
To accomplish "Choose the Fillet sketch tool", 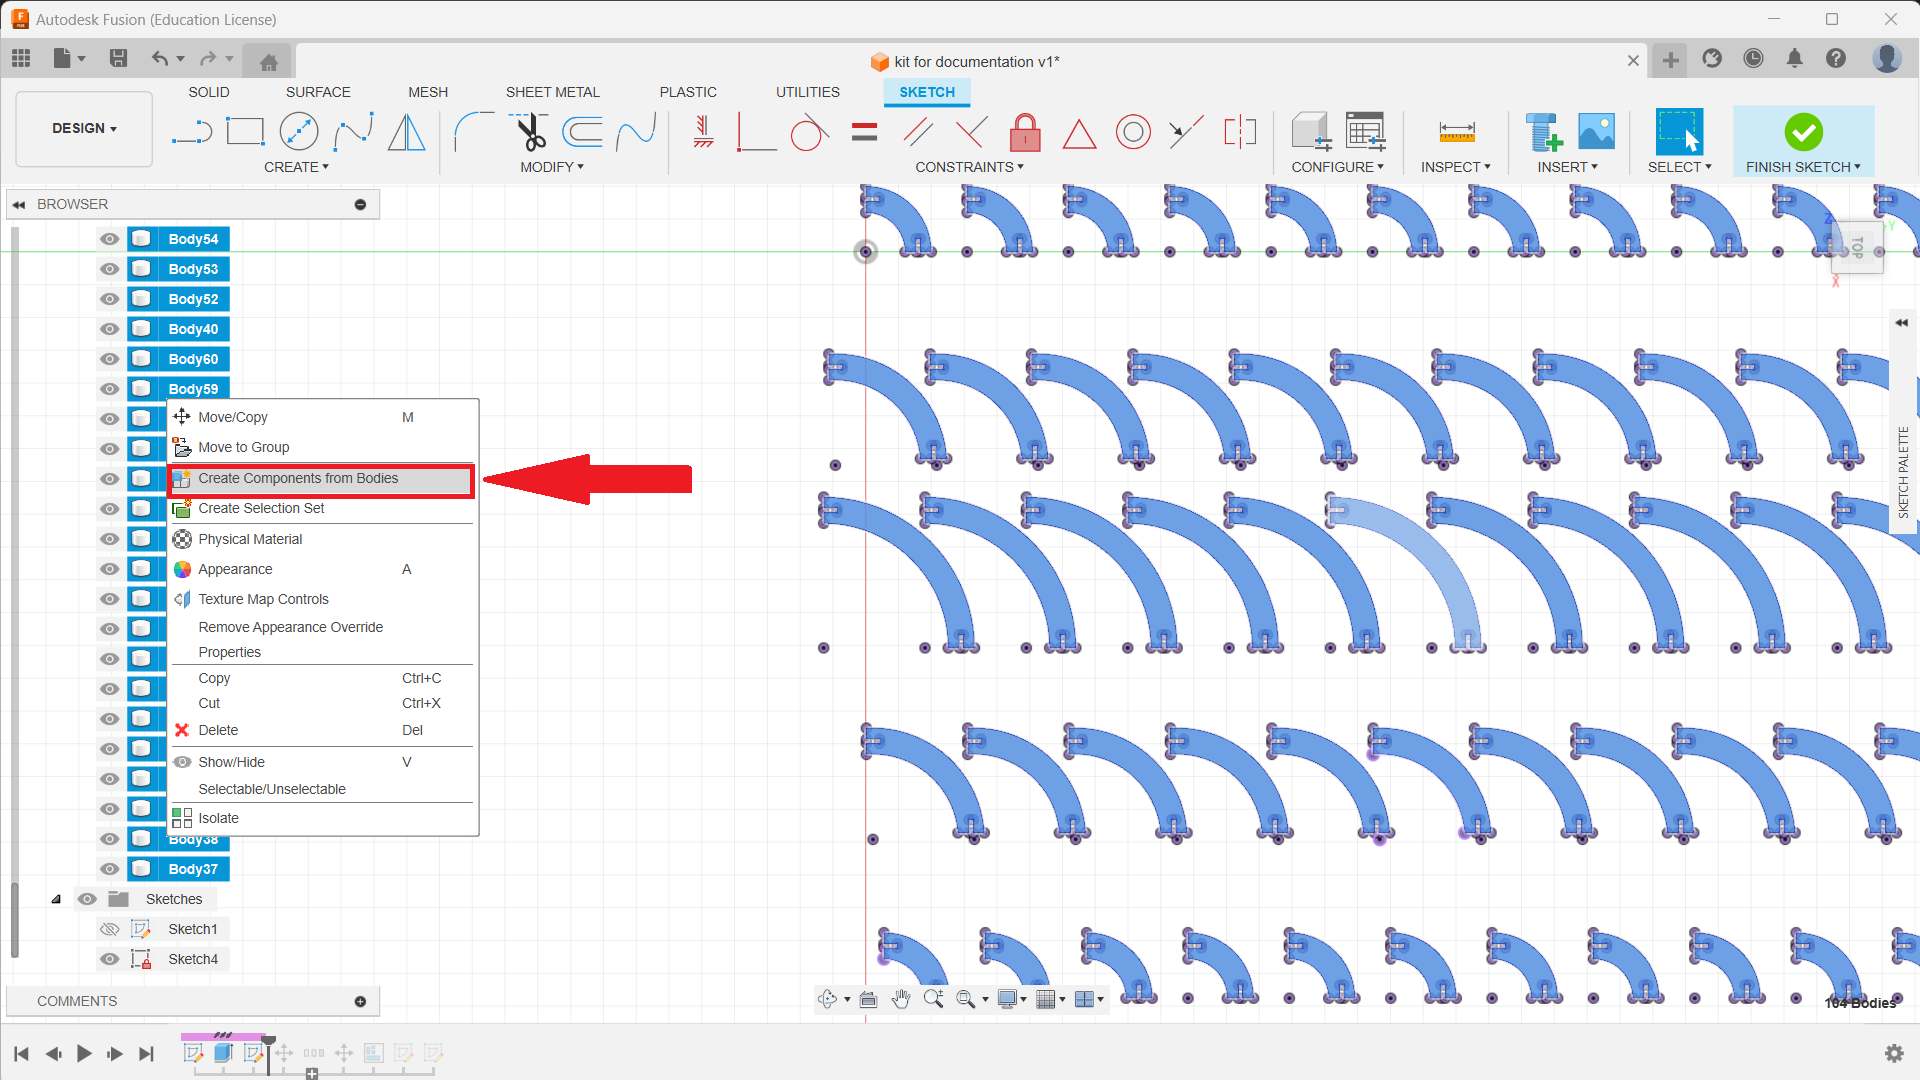I will point(473,132).
